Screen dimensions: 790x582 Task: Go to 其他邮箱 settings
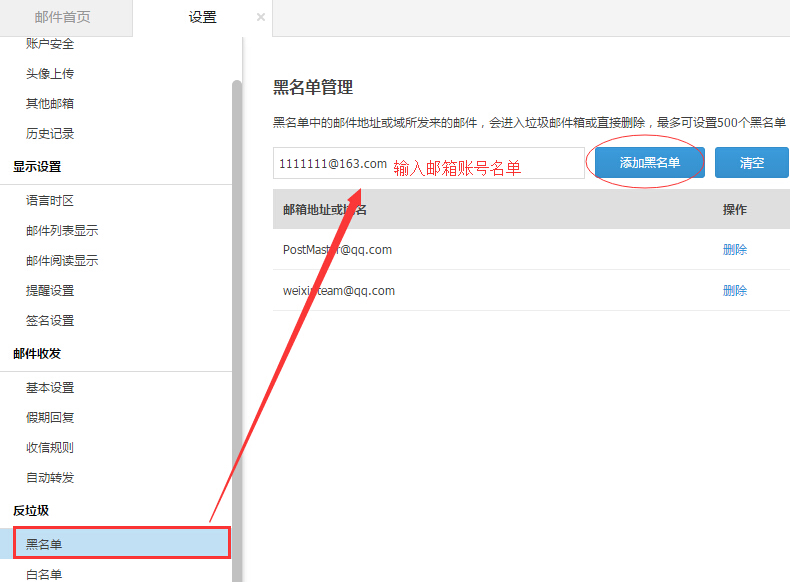point(50,104)
